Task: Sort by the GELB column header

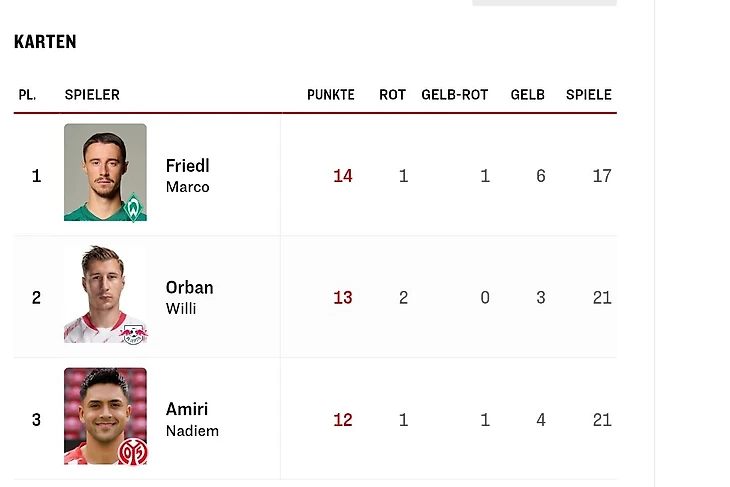Action: click(x=528, y=95)
